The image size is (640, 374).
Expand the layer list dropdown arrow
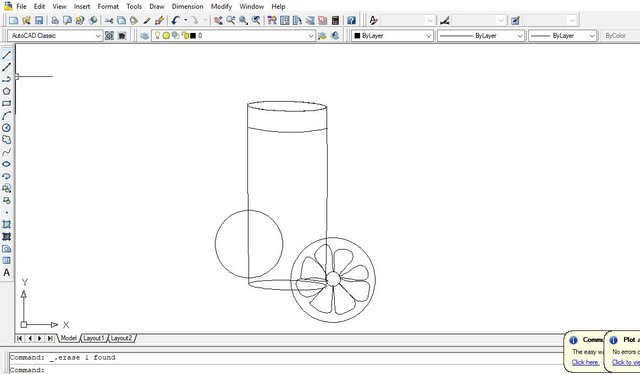[x=311, y=36]
